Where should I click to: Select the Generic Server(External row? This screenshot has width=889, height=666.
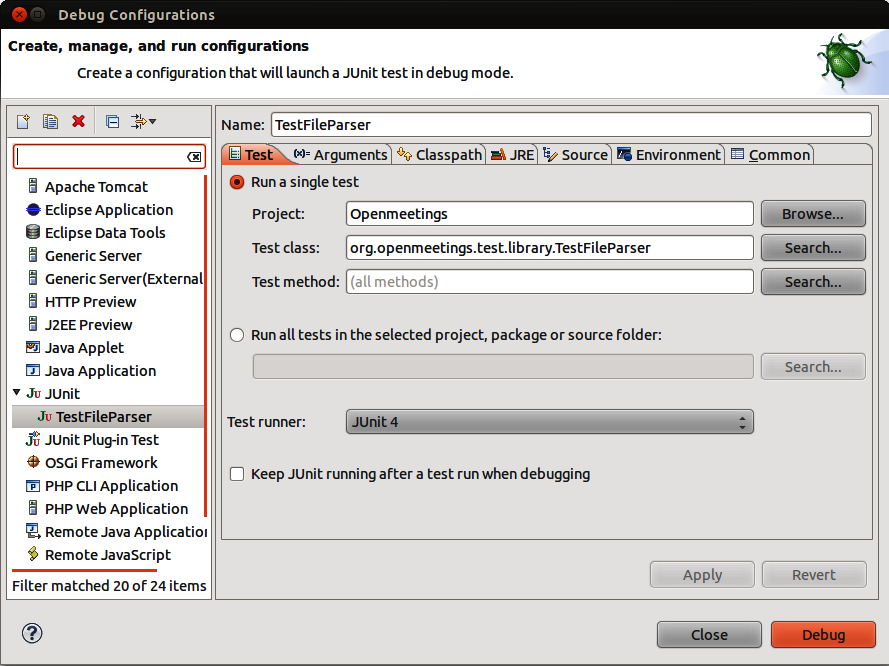coord(108,279)
